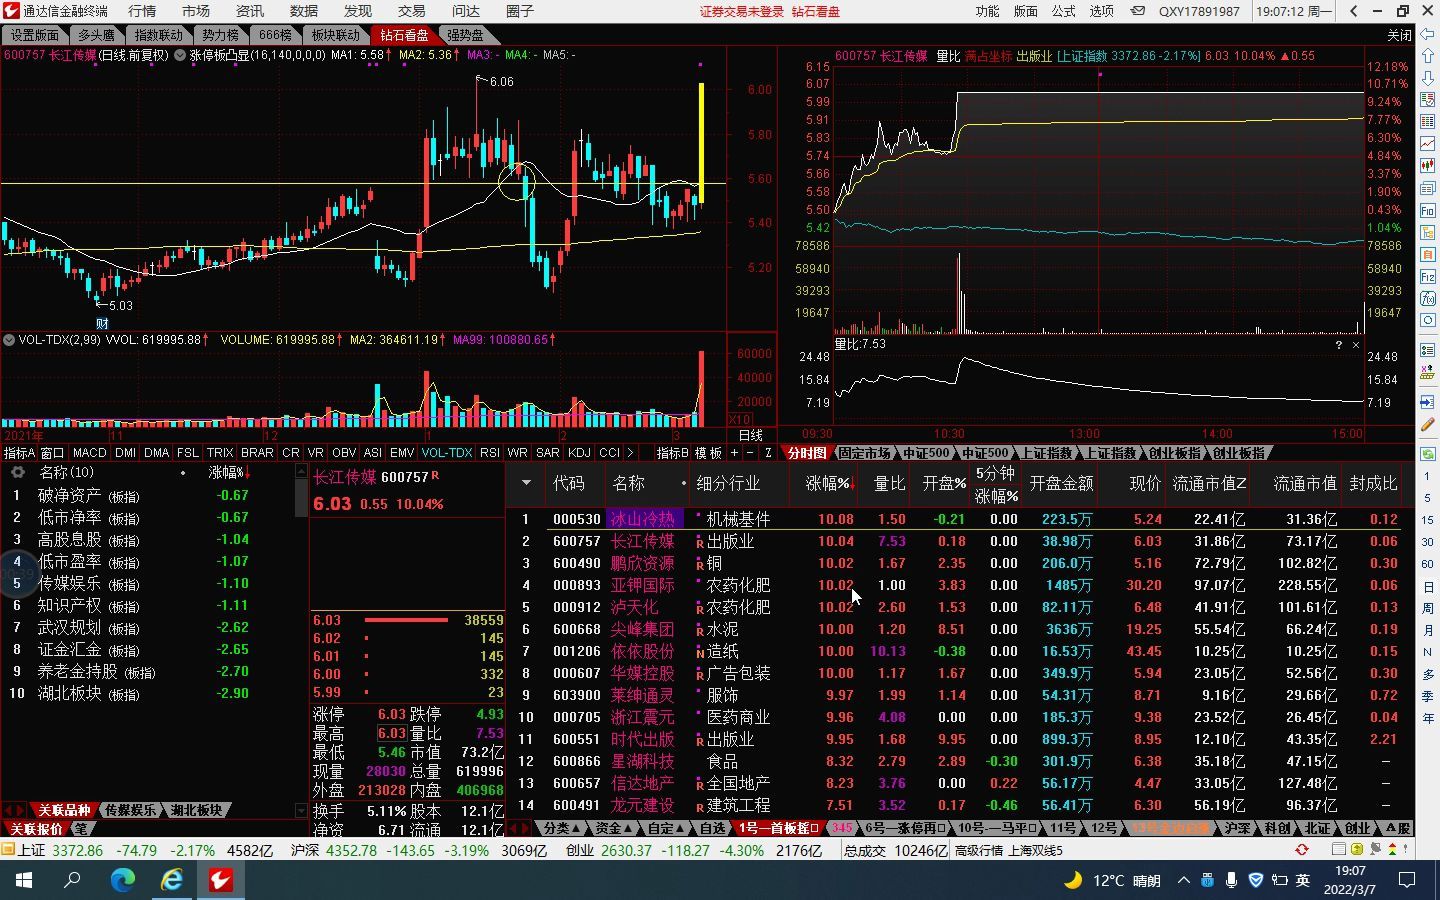Open Microsoft Edge from taskbar
1440x900 pixels.
122,880
